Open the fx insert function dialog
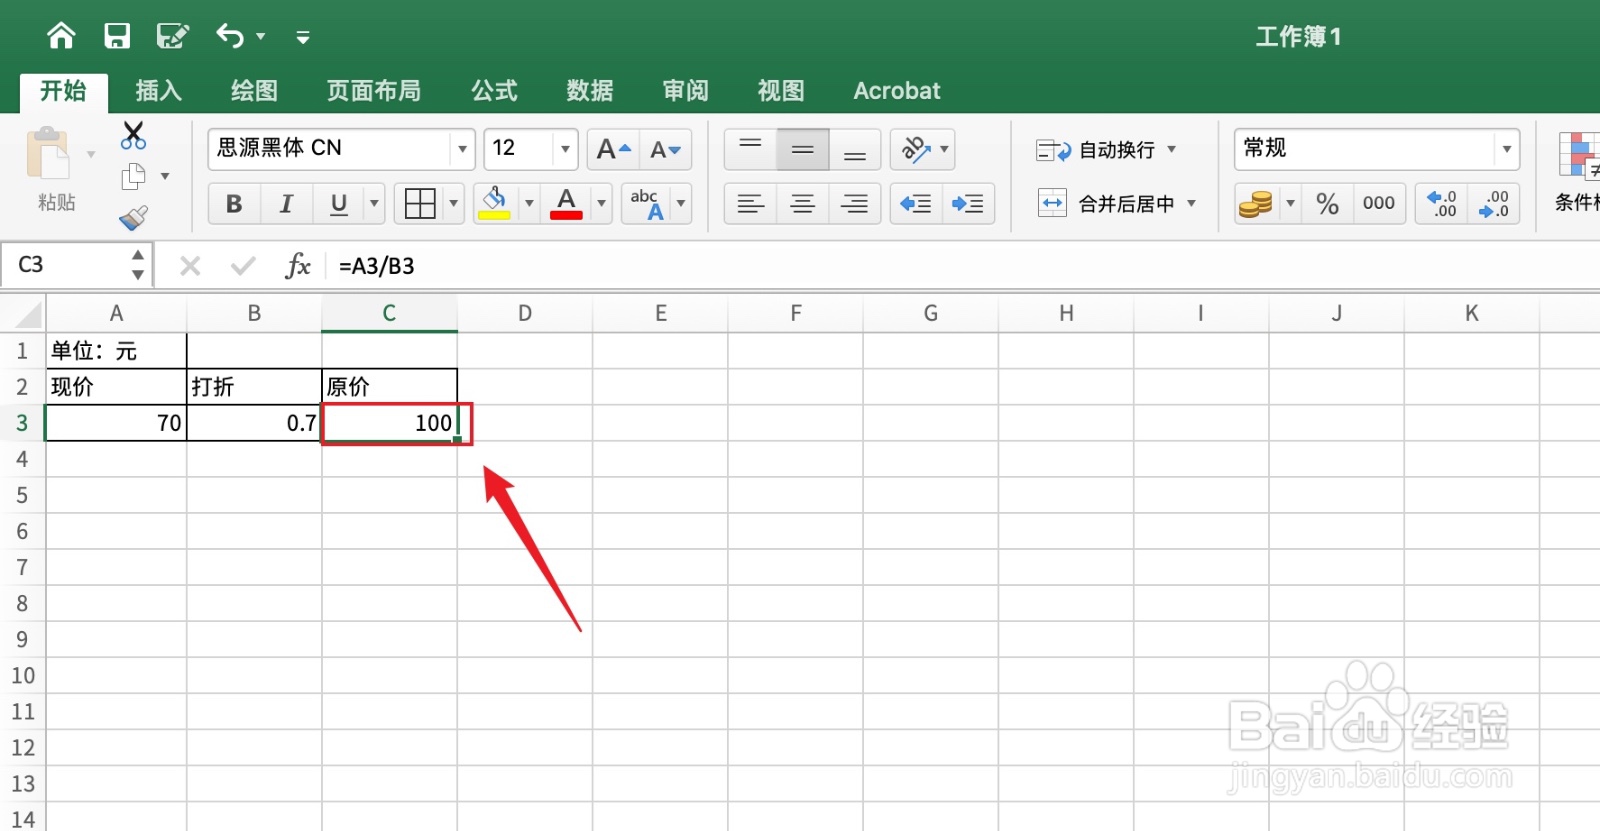This screenshot has height=831, width=1600. (x=297, y=266)
